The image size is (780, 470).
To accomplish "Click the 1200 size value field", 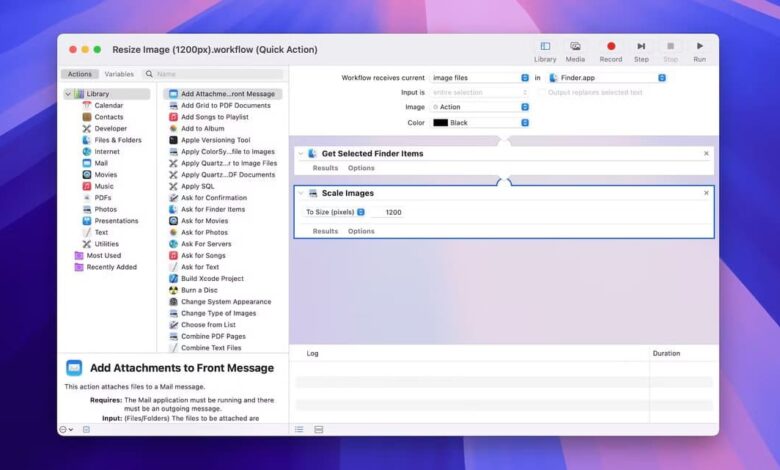I will pos(388,212).
